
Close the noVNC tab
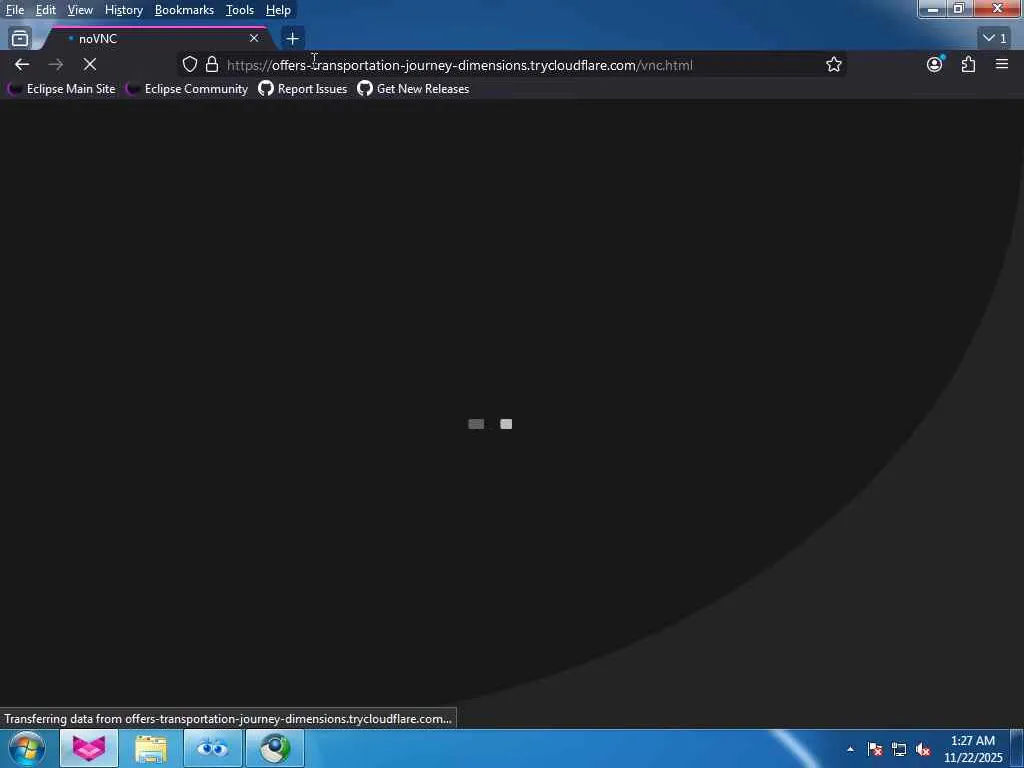click(253, 39)
